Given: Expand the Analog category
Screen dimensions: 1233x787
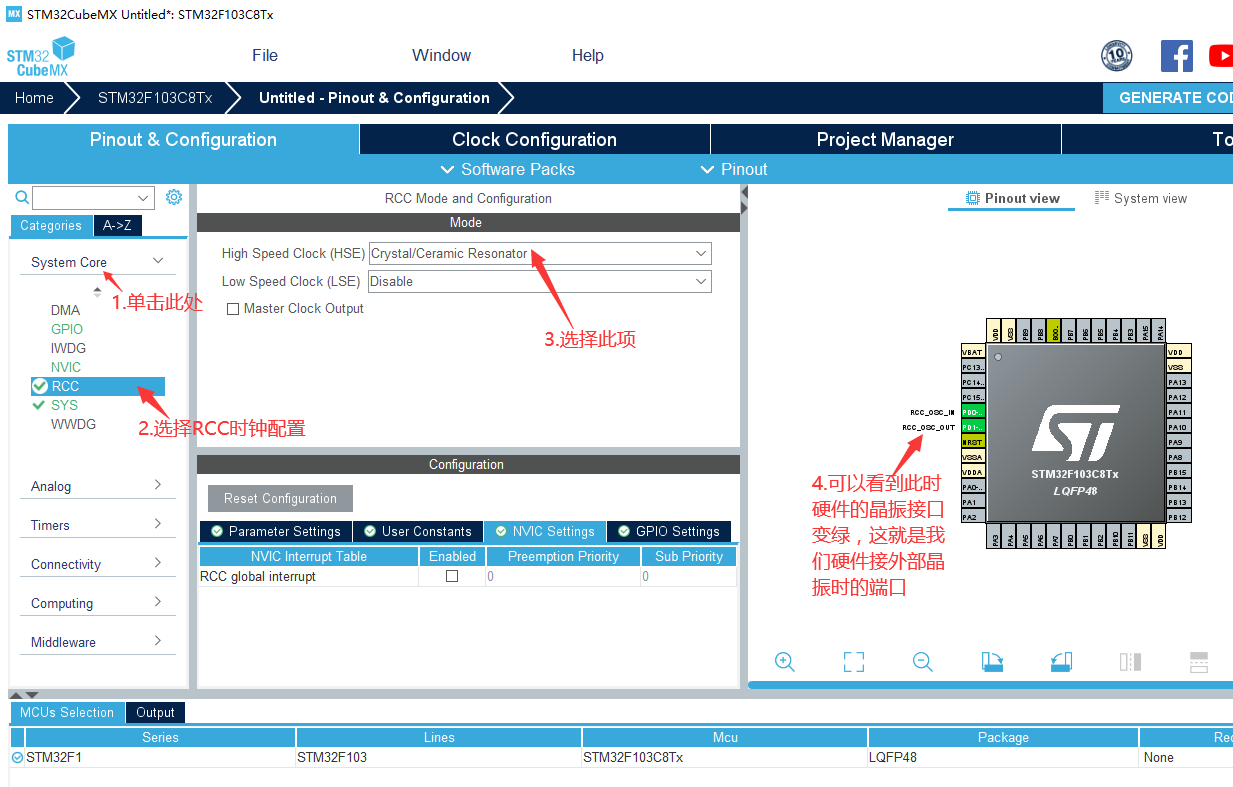Looking at the screenshot, I should pyautogui.click(x=97, y=486).
